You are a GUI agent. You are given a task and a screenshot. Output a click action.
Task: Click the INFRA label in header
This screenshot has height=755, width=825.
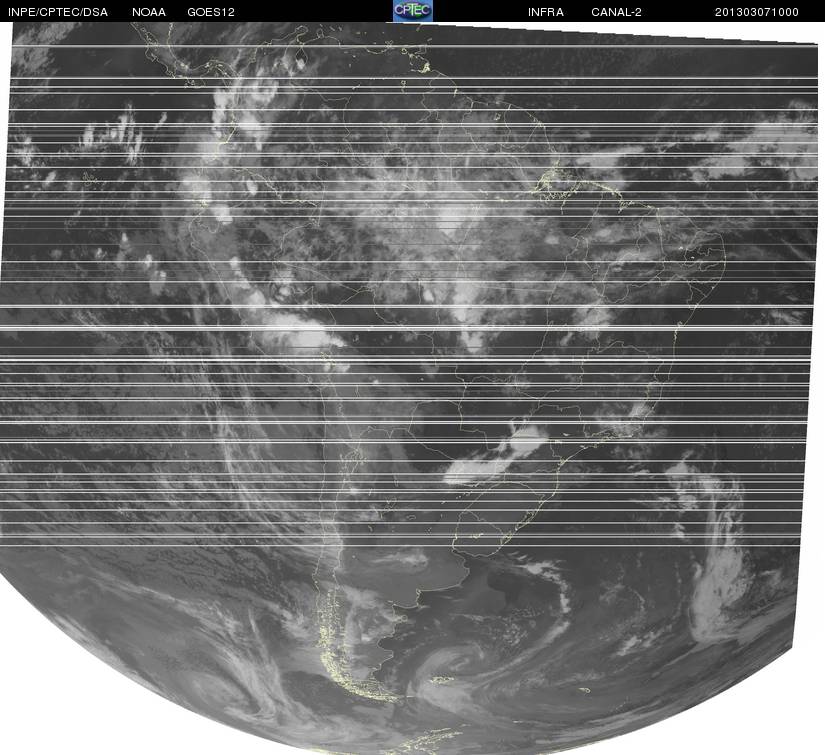(x=546, y=12)
